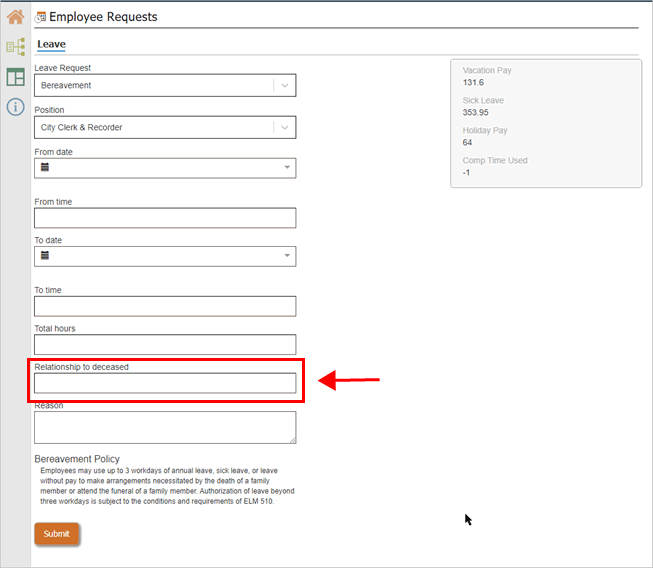This screenshot has width=653, height=568.
Task: Expand the Leave Request dropdown chevron
Action: click(x=285, y=86)
